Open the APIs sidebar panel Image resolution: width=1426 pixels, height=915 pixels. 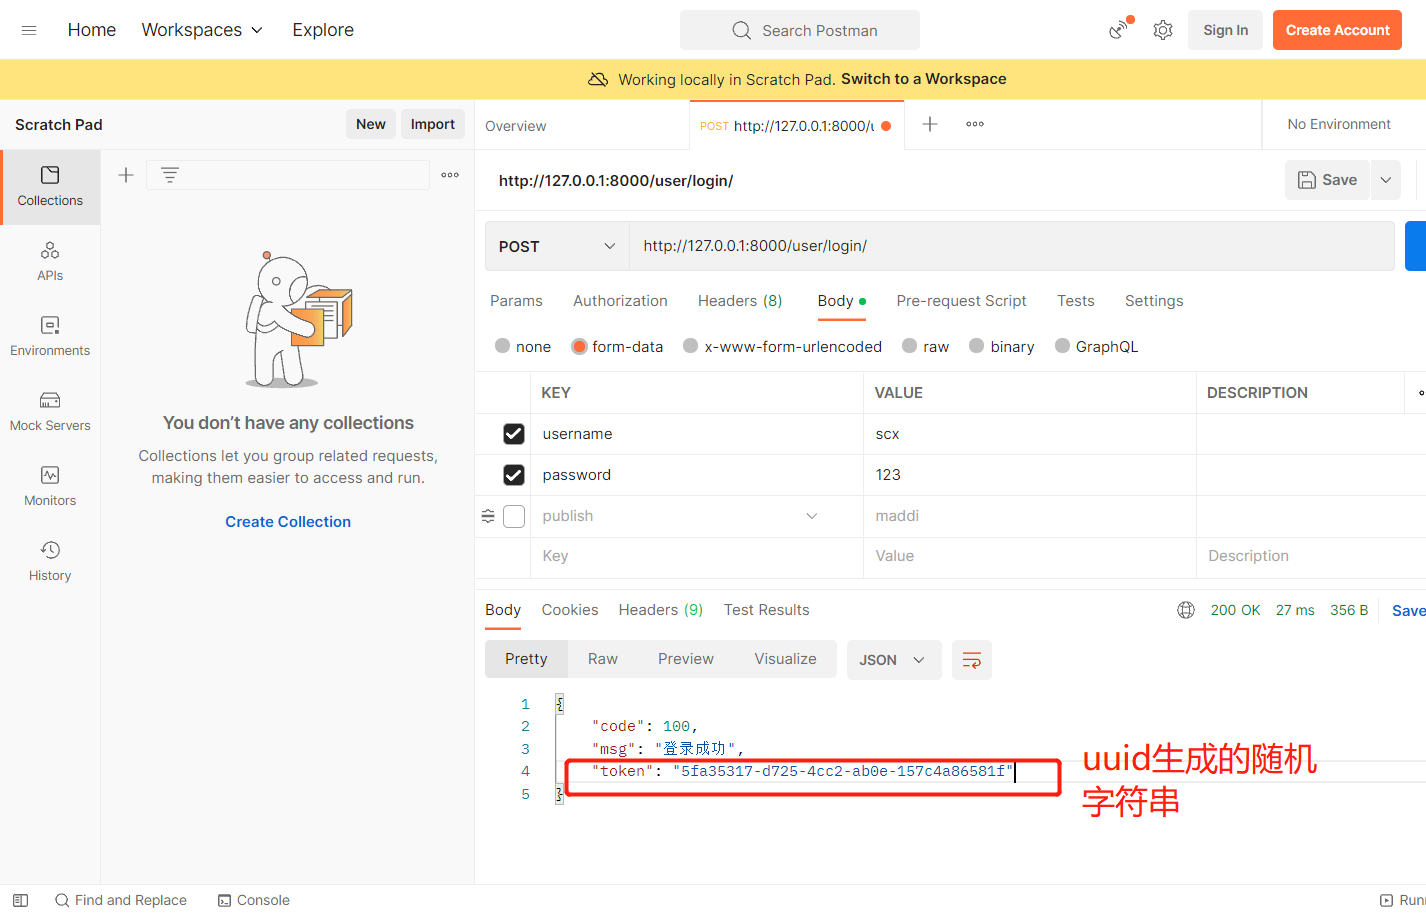pos(50,261)
